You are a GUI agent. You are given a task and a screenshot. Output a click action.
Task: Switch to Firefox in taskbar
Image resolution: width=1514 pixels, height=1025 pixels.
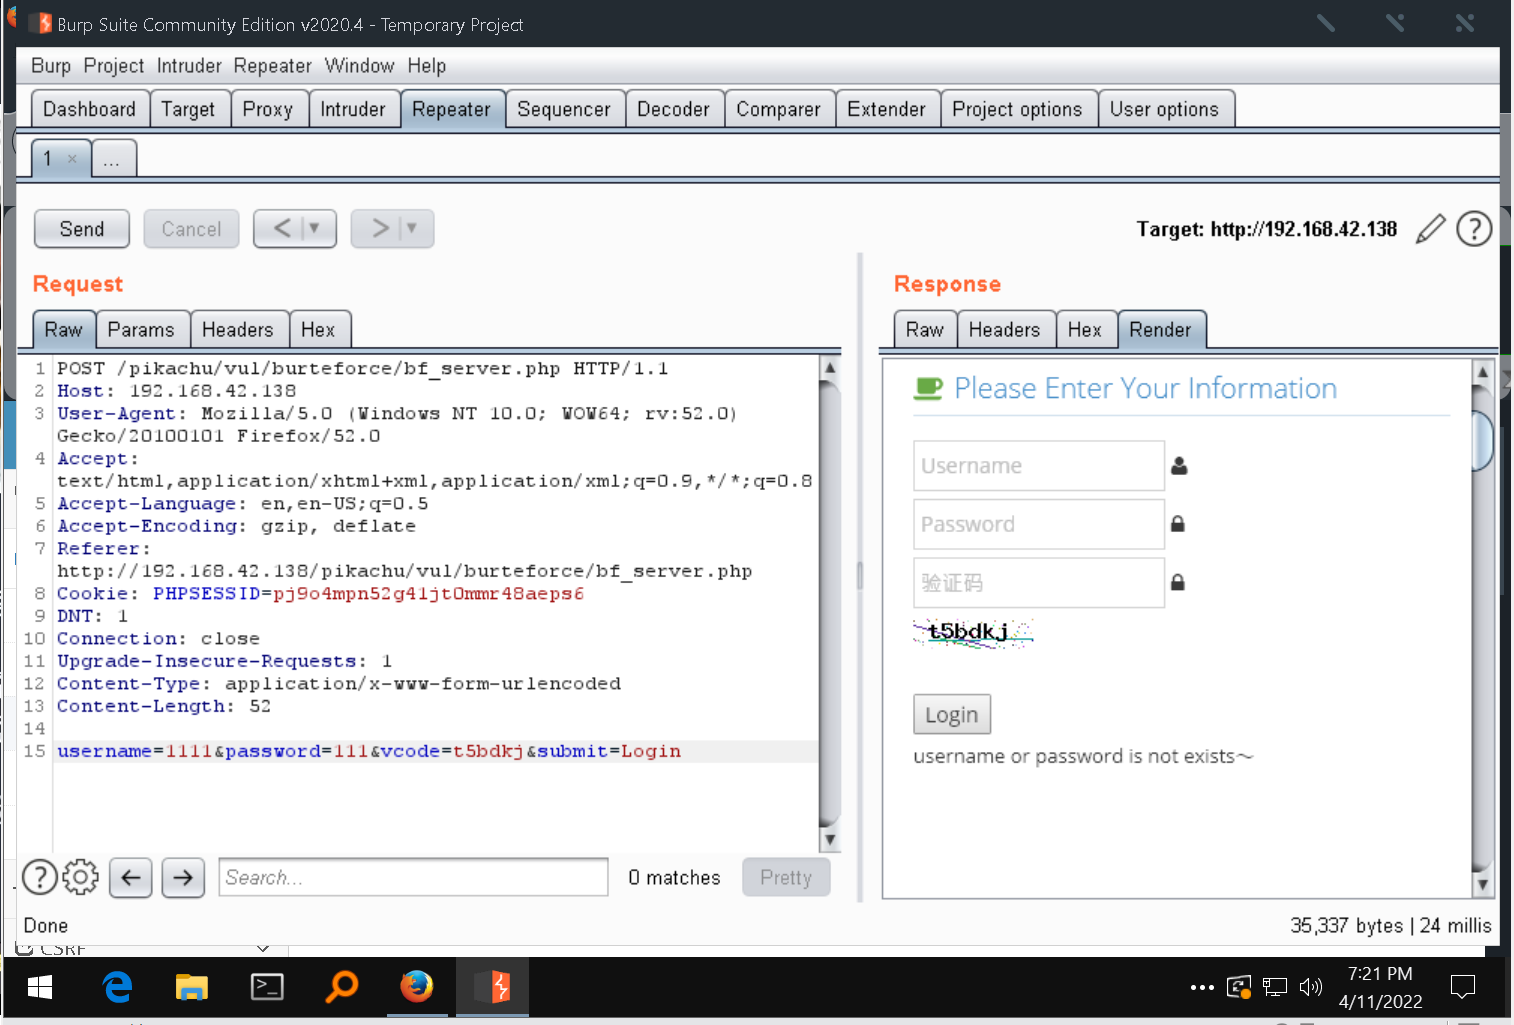coord(417,988)
